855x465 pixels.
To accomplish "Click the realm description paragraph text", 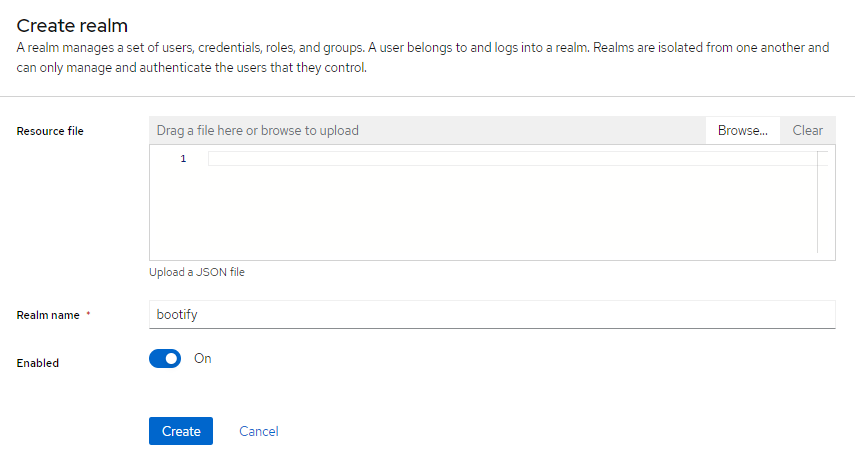I will click(x=423, y=57).
